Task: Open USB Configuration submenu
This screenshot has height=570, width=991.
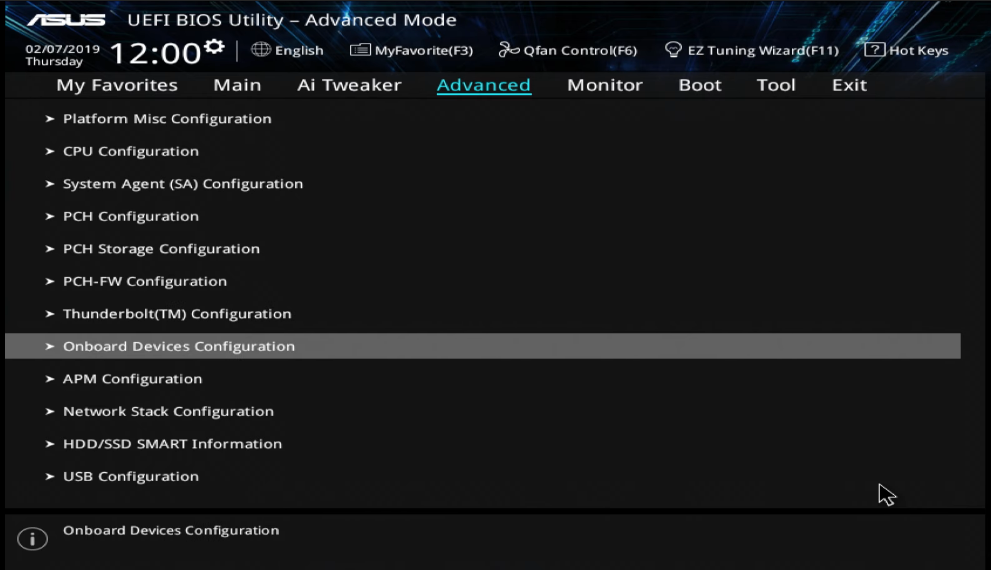Action: (131, 476)
